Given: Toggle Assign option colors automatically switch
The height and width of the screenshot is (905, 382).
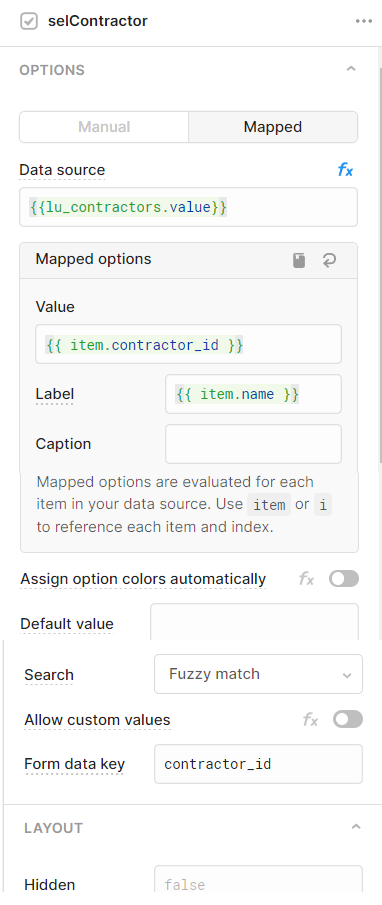Looking at the screenshot, I should click(344, 579).
